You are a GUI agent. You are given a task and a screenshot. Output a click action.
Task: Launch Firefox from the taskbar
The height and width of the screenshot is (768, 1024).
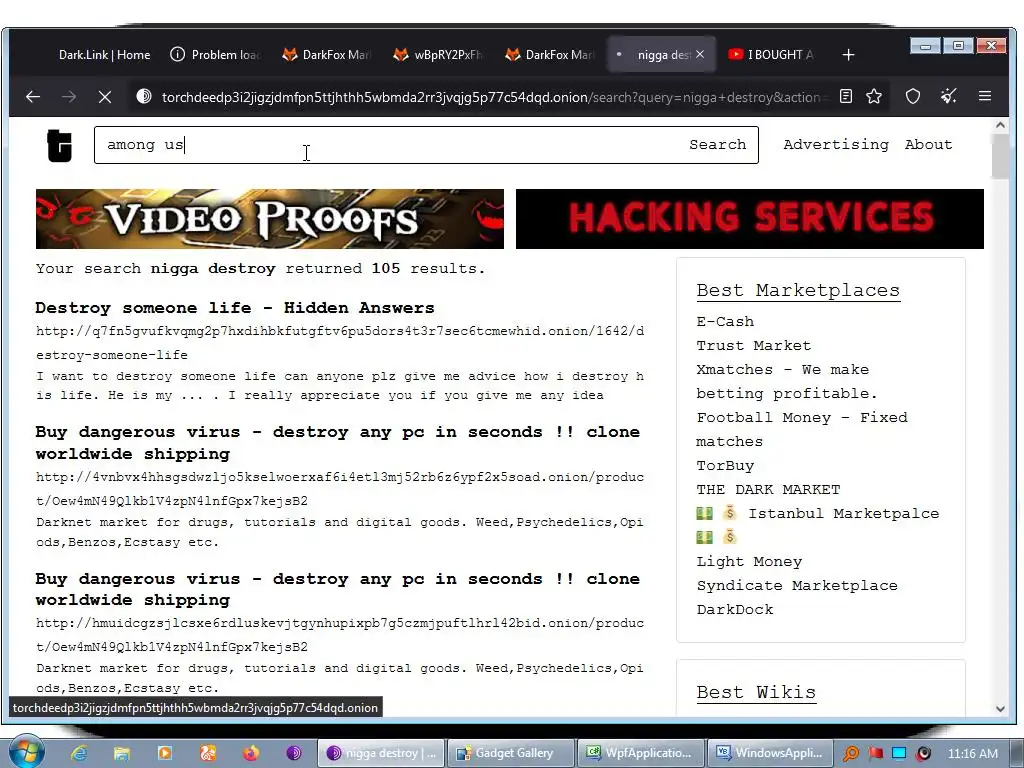coord(251,753)
